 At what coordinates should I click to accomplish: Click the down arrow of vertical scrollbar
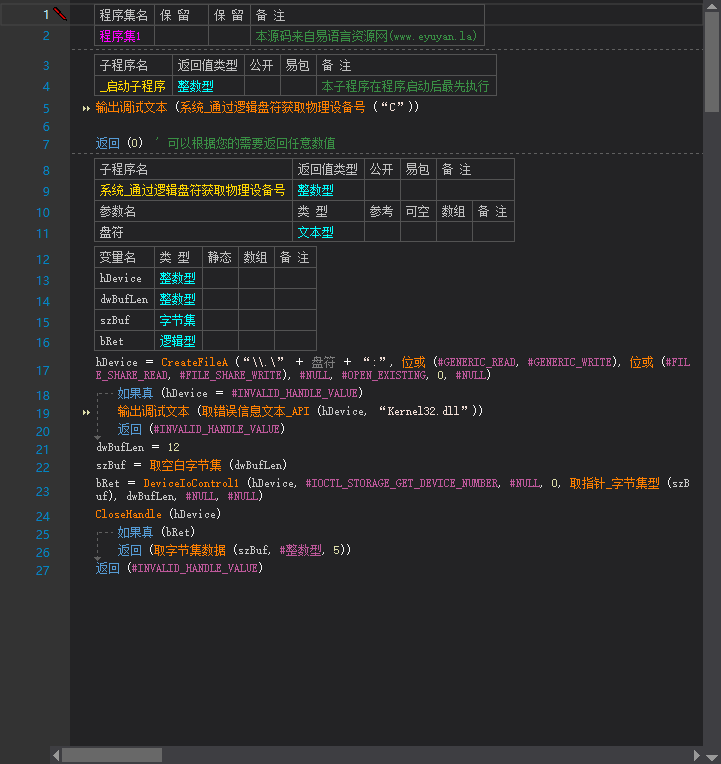click(712, 757)
